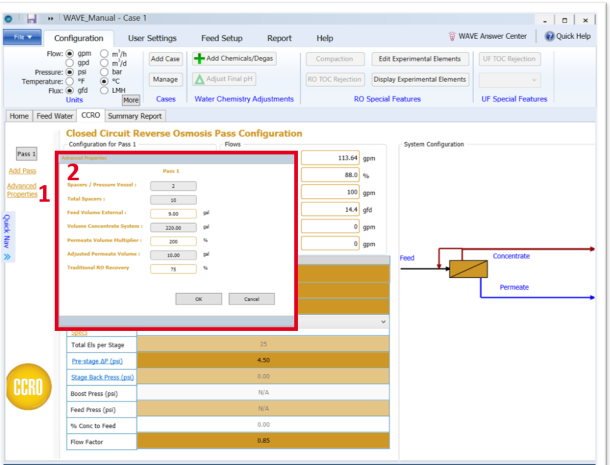610x465 pixels.
Task: Select gfd flux unit
Action: pyautogui.click(x=70, y=91)
